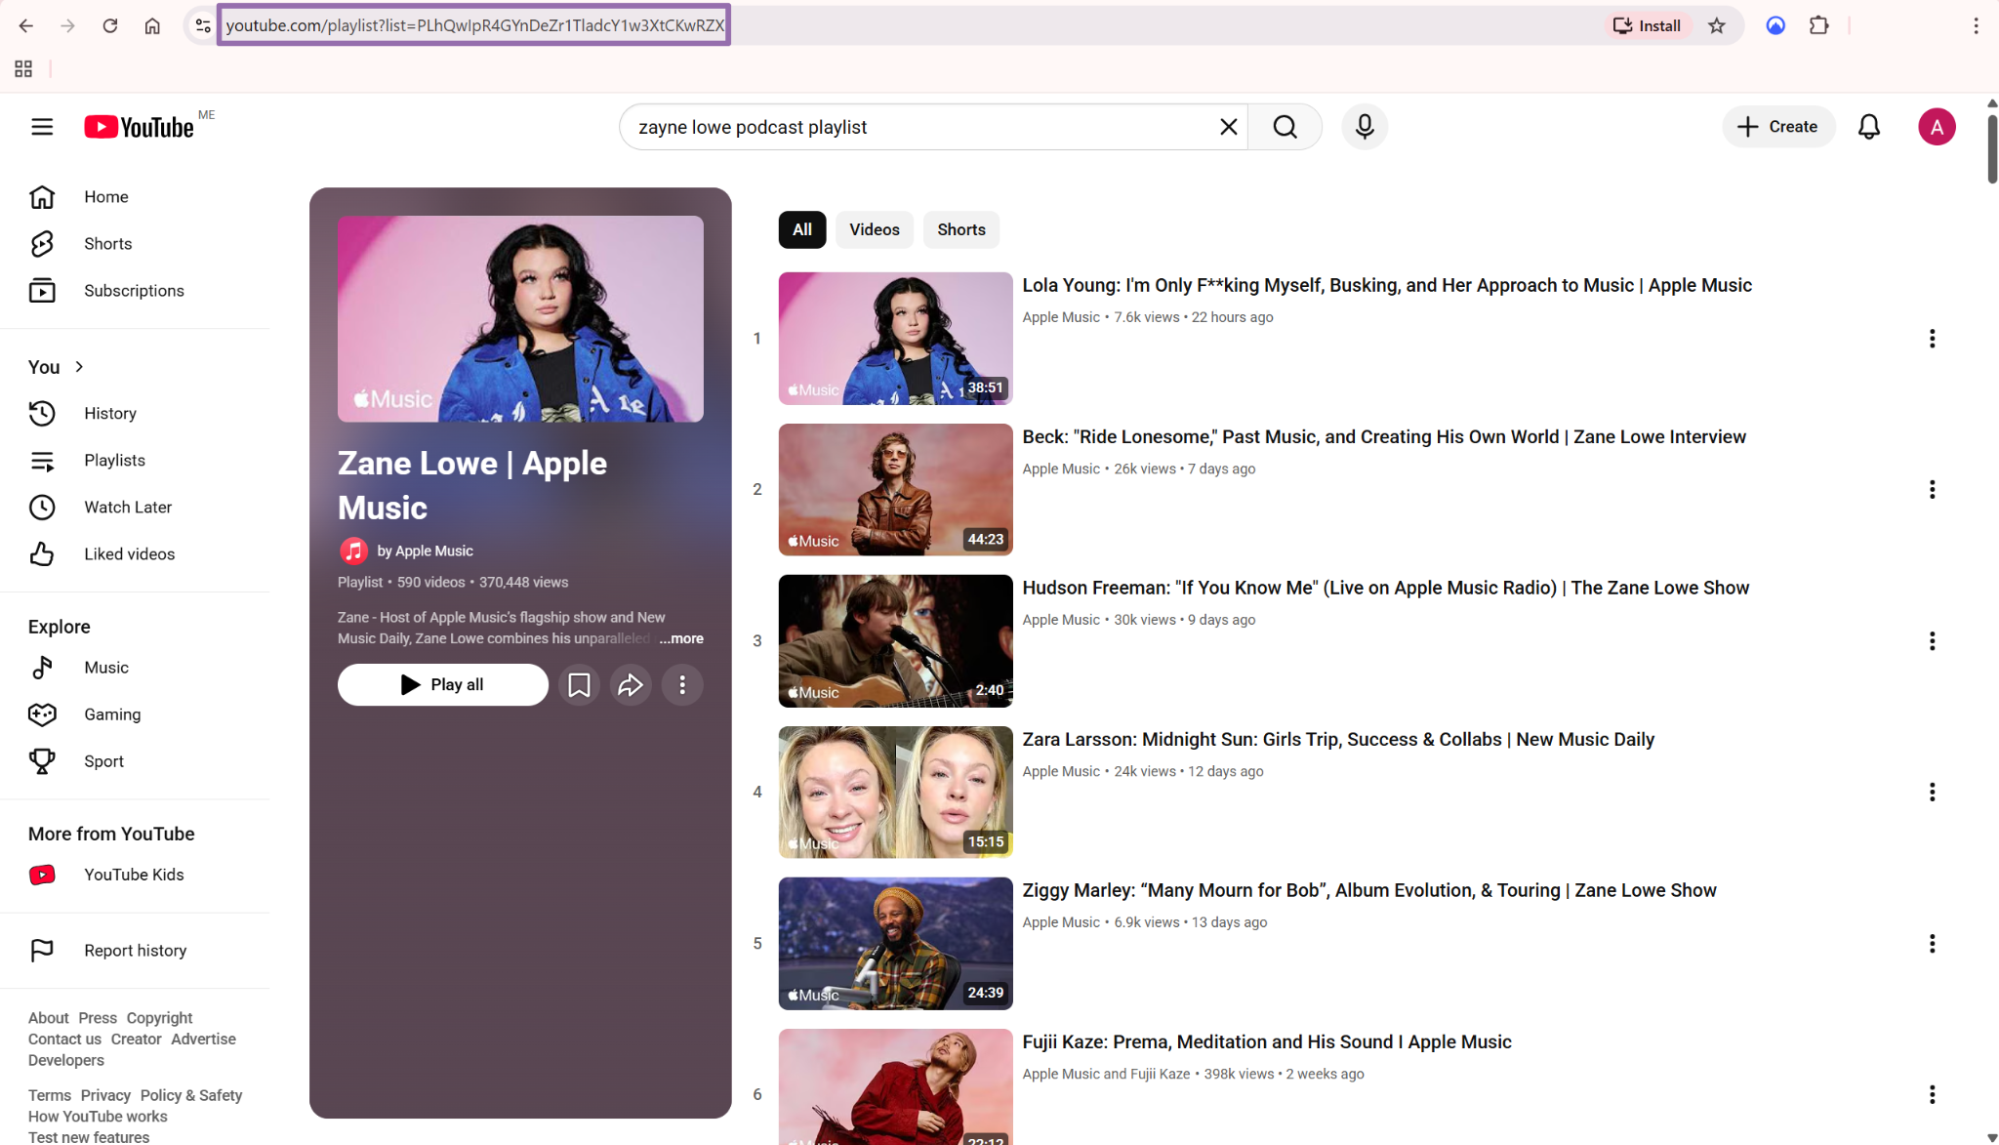Screen dimensions: 1999x1145
Task: Select the Shorts filter chip
Action: 961,230
